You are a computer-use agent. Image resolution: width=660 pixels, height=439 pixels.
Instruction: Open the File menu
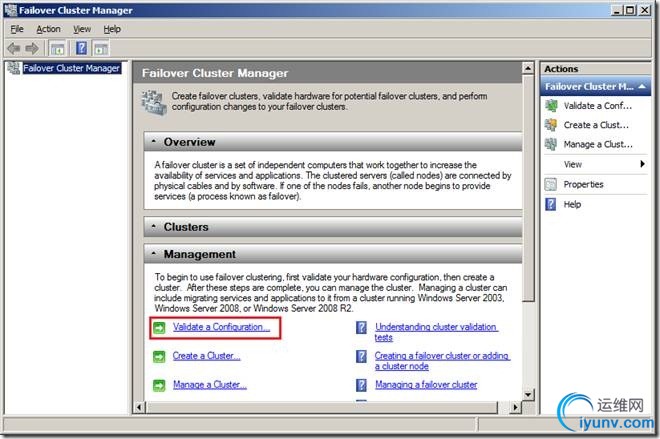click(17, 29)
